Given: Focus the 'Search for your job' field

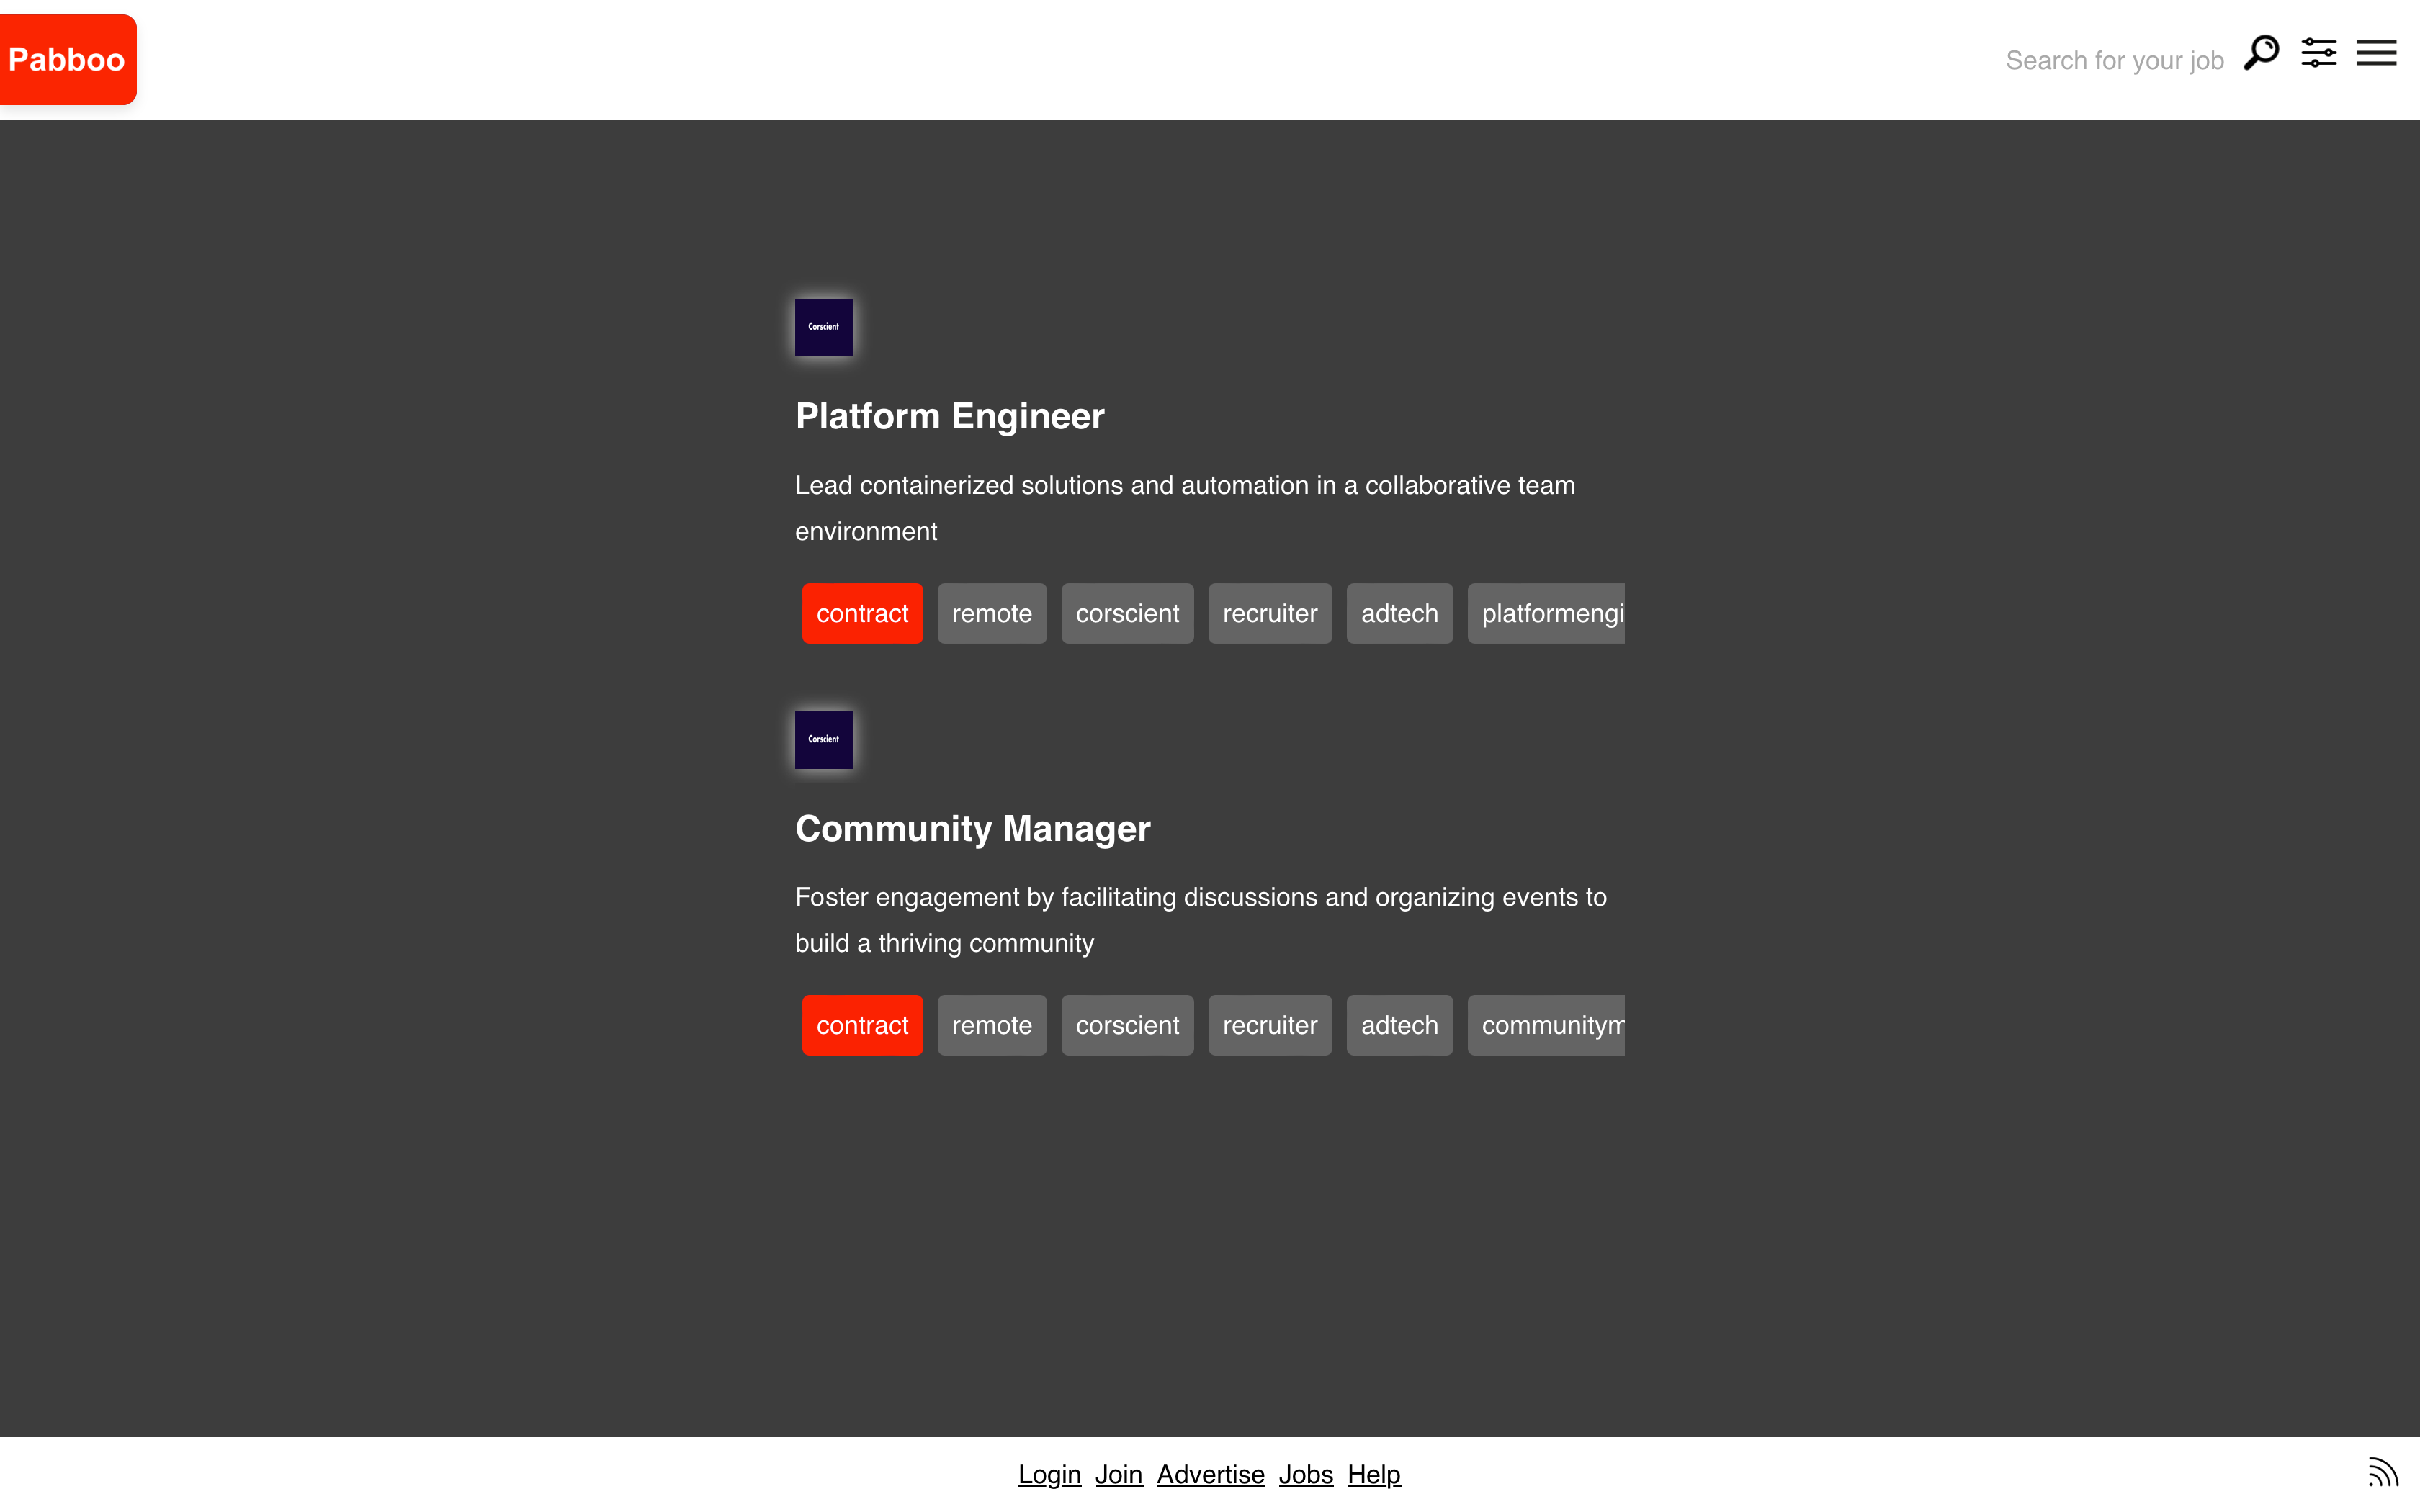Looking at the screenshot, I should pyautogui.click(x=2113, y=61).
